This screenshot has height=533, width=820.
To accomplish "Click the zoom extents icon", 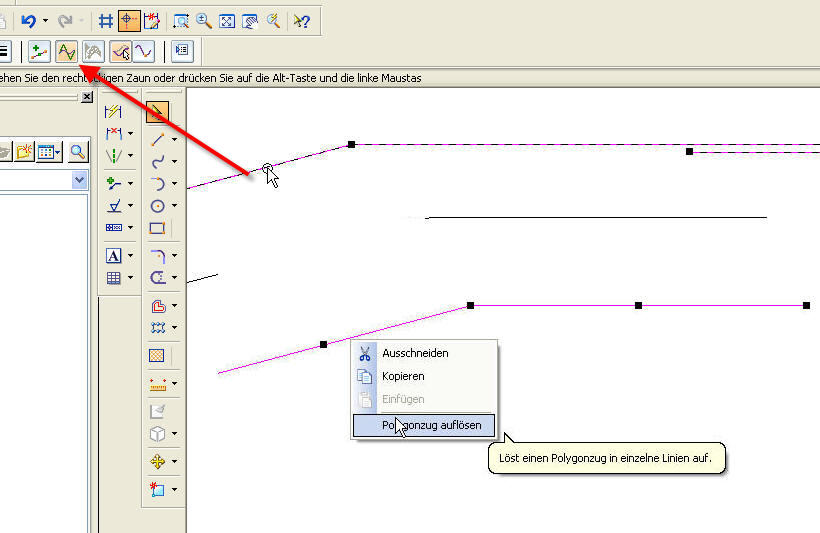I will click(x=227, y=20).
